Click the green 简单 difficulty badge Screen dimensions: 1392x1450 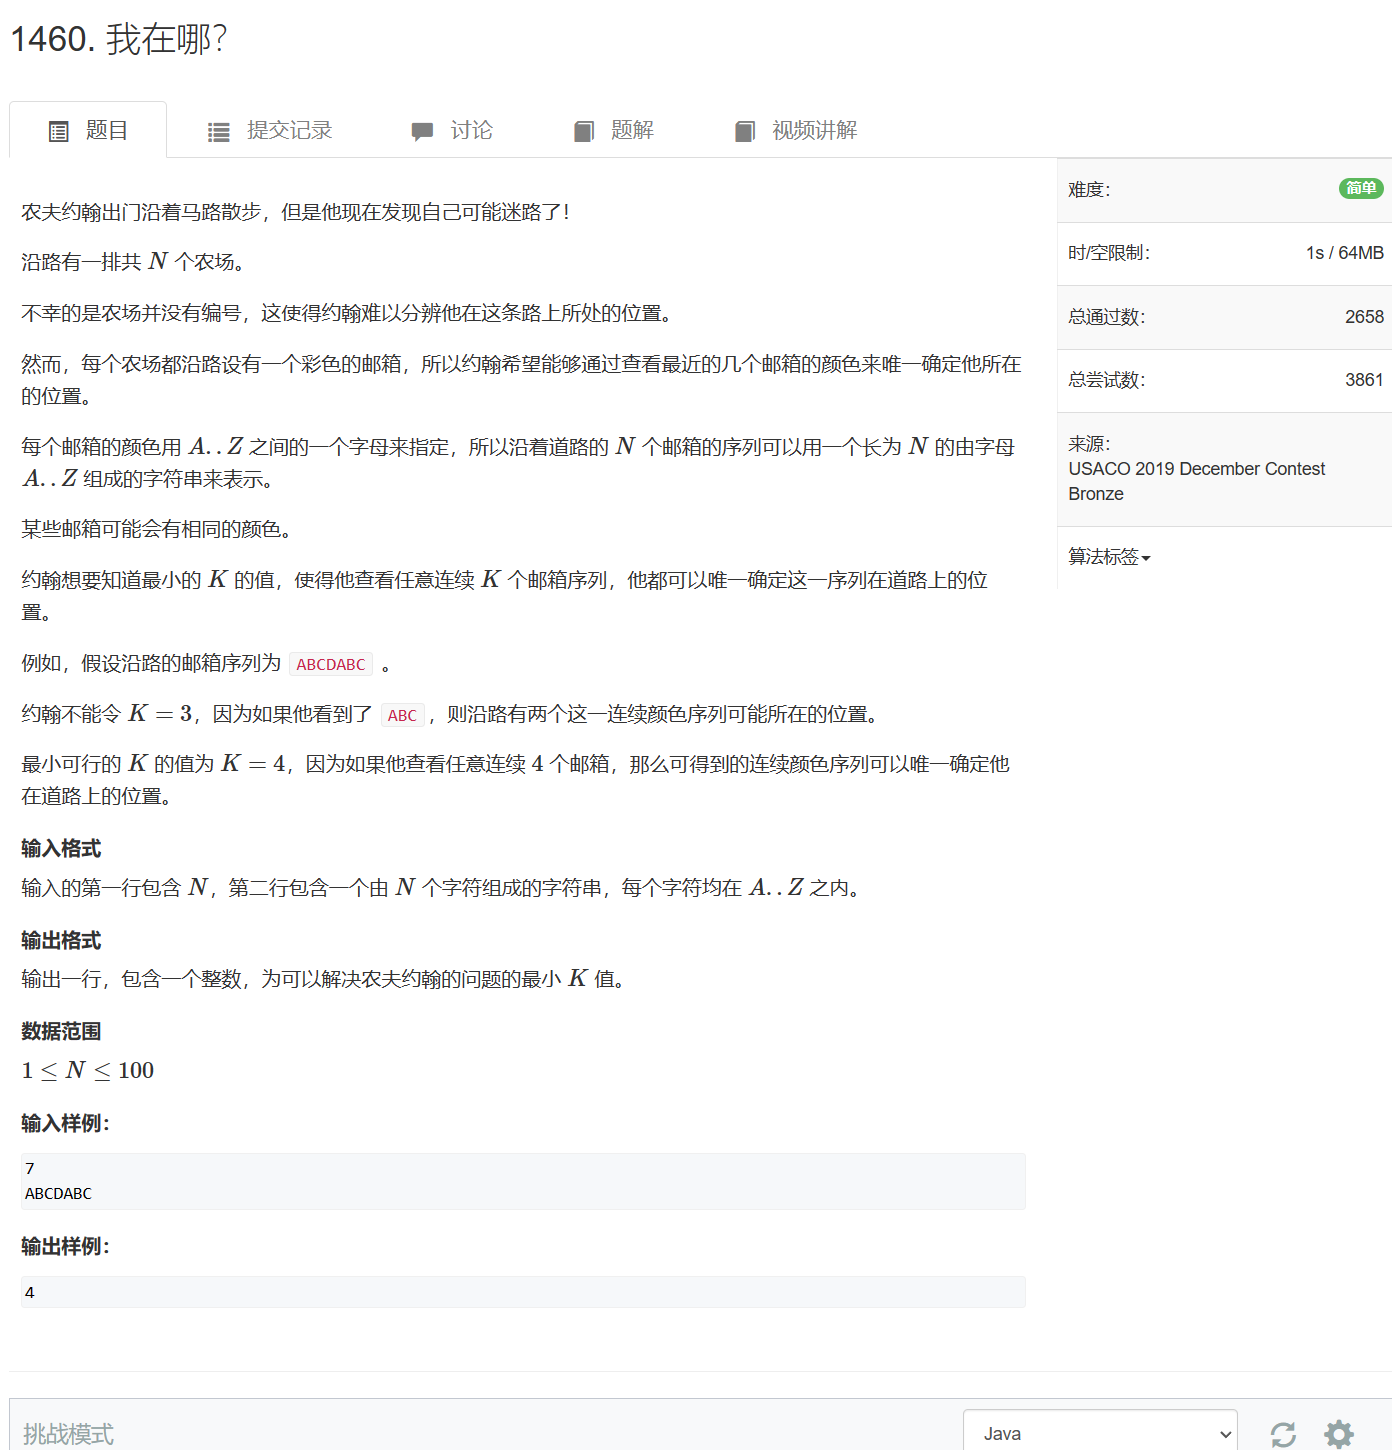[x=1360, y=189]
